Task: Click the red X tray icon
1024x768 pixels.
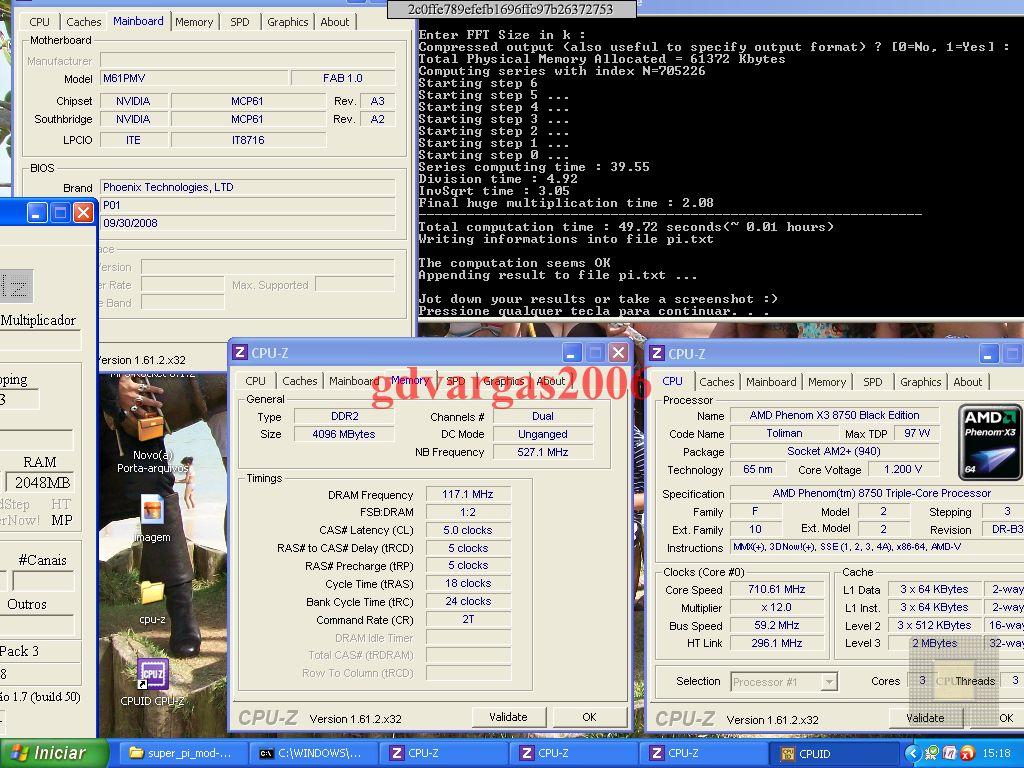Action: click(x=967, y=754)
